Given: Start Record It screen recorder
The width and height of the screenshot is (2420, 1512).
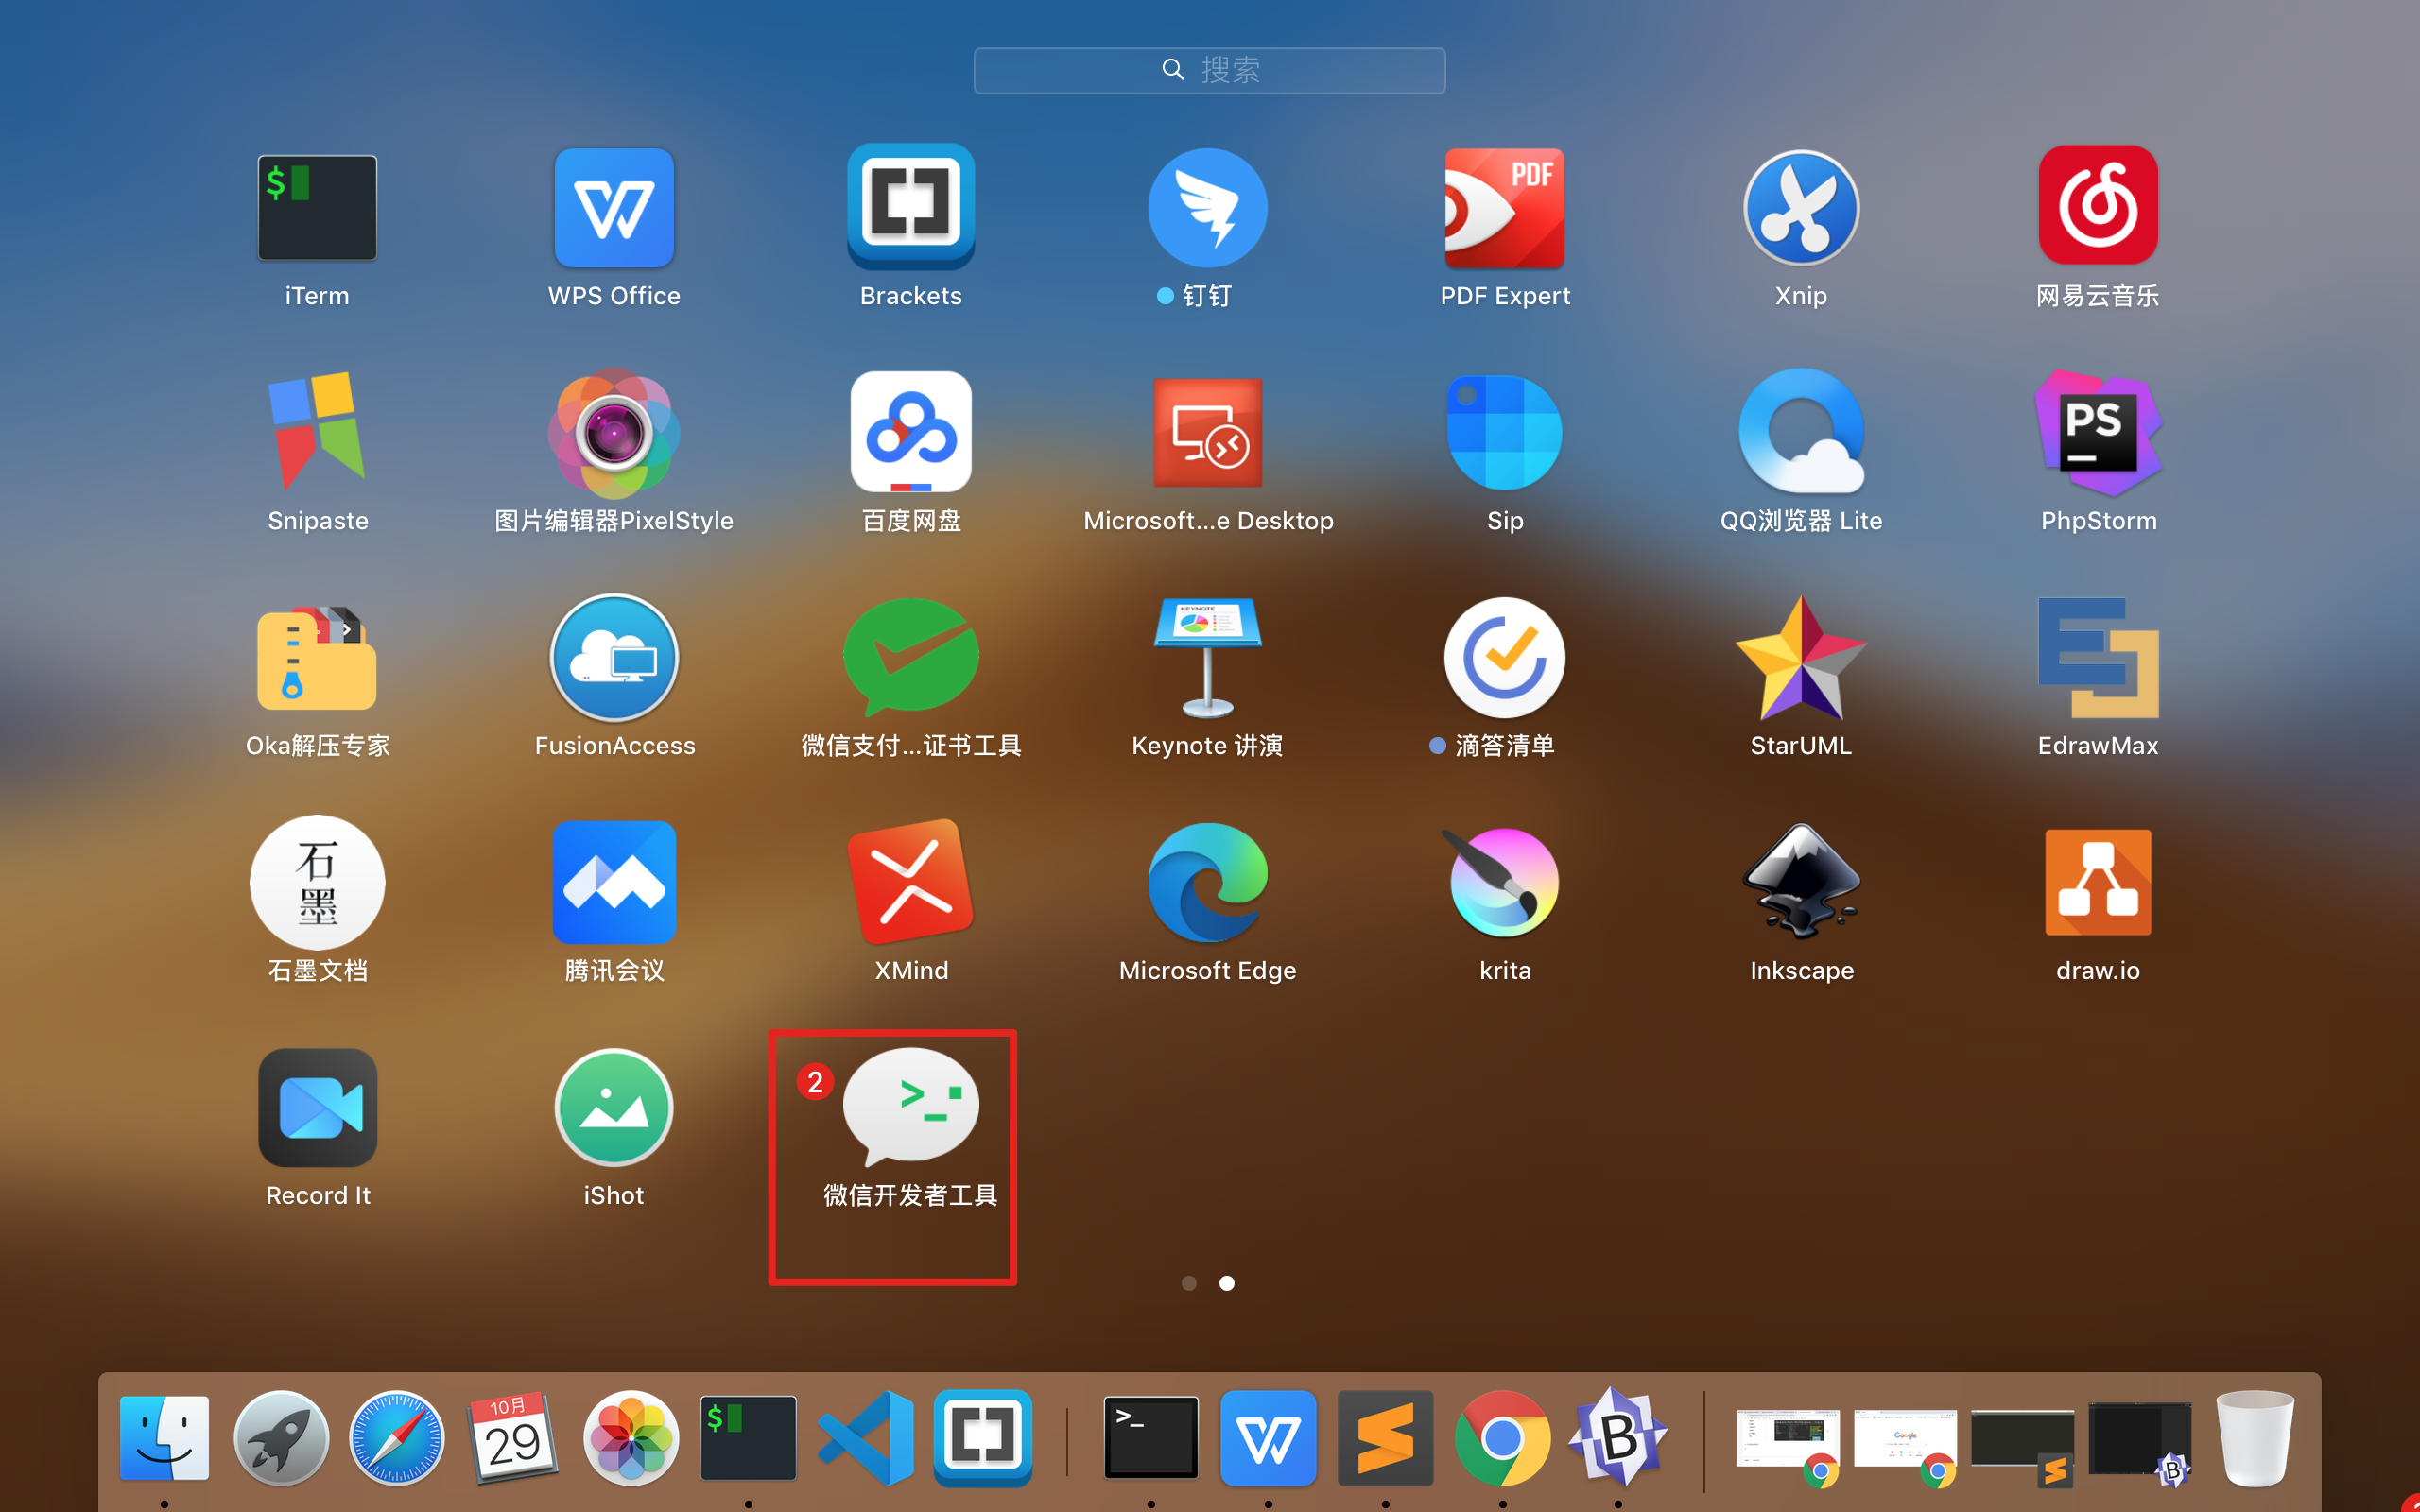Looking at the screenshot, I should (317, 1108).
